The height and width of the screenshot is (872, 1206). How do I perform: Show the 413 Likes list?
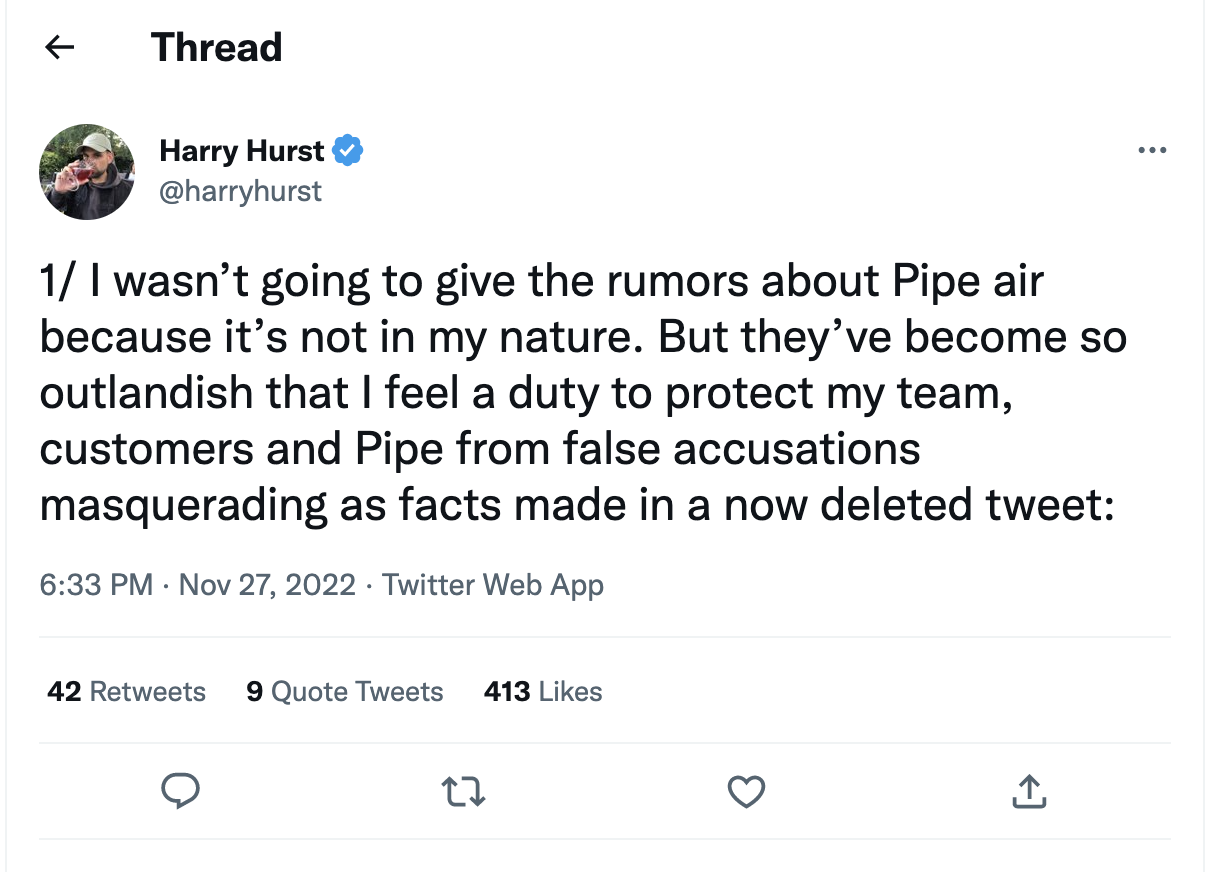tap(542, 691)
